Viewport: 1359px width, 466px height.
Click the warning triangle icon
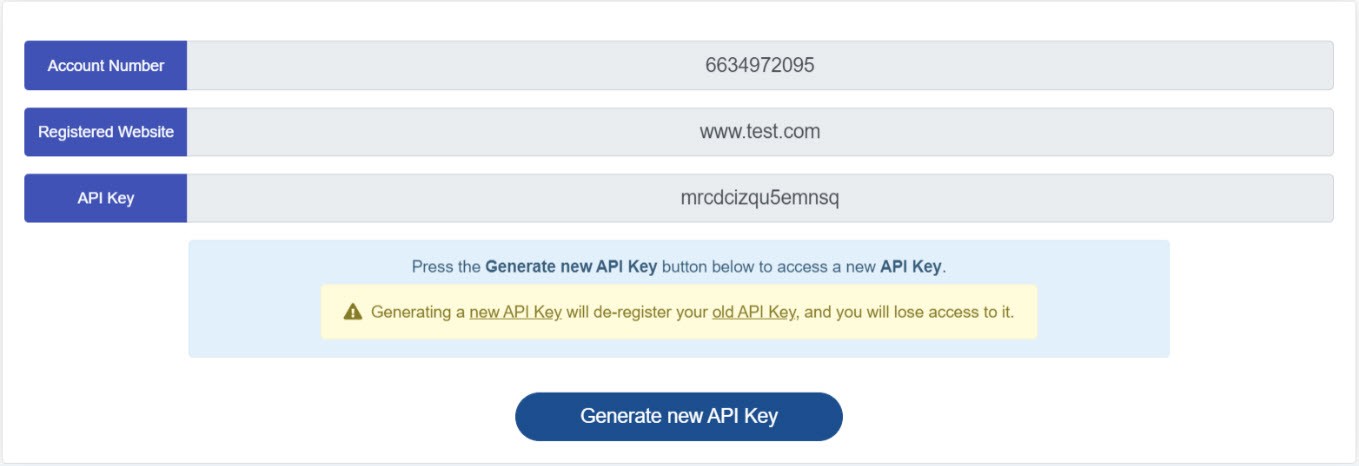(352, 312)
